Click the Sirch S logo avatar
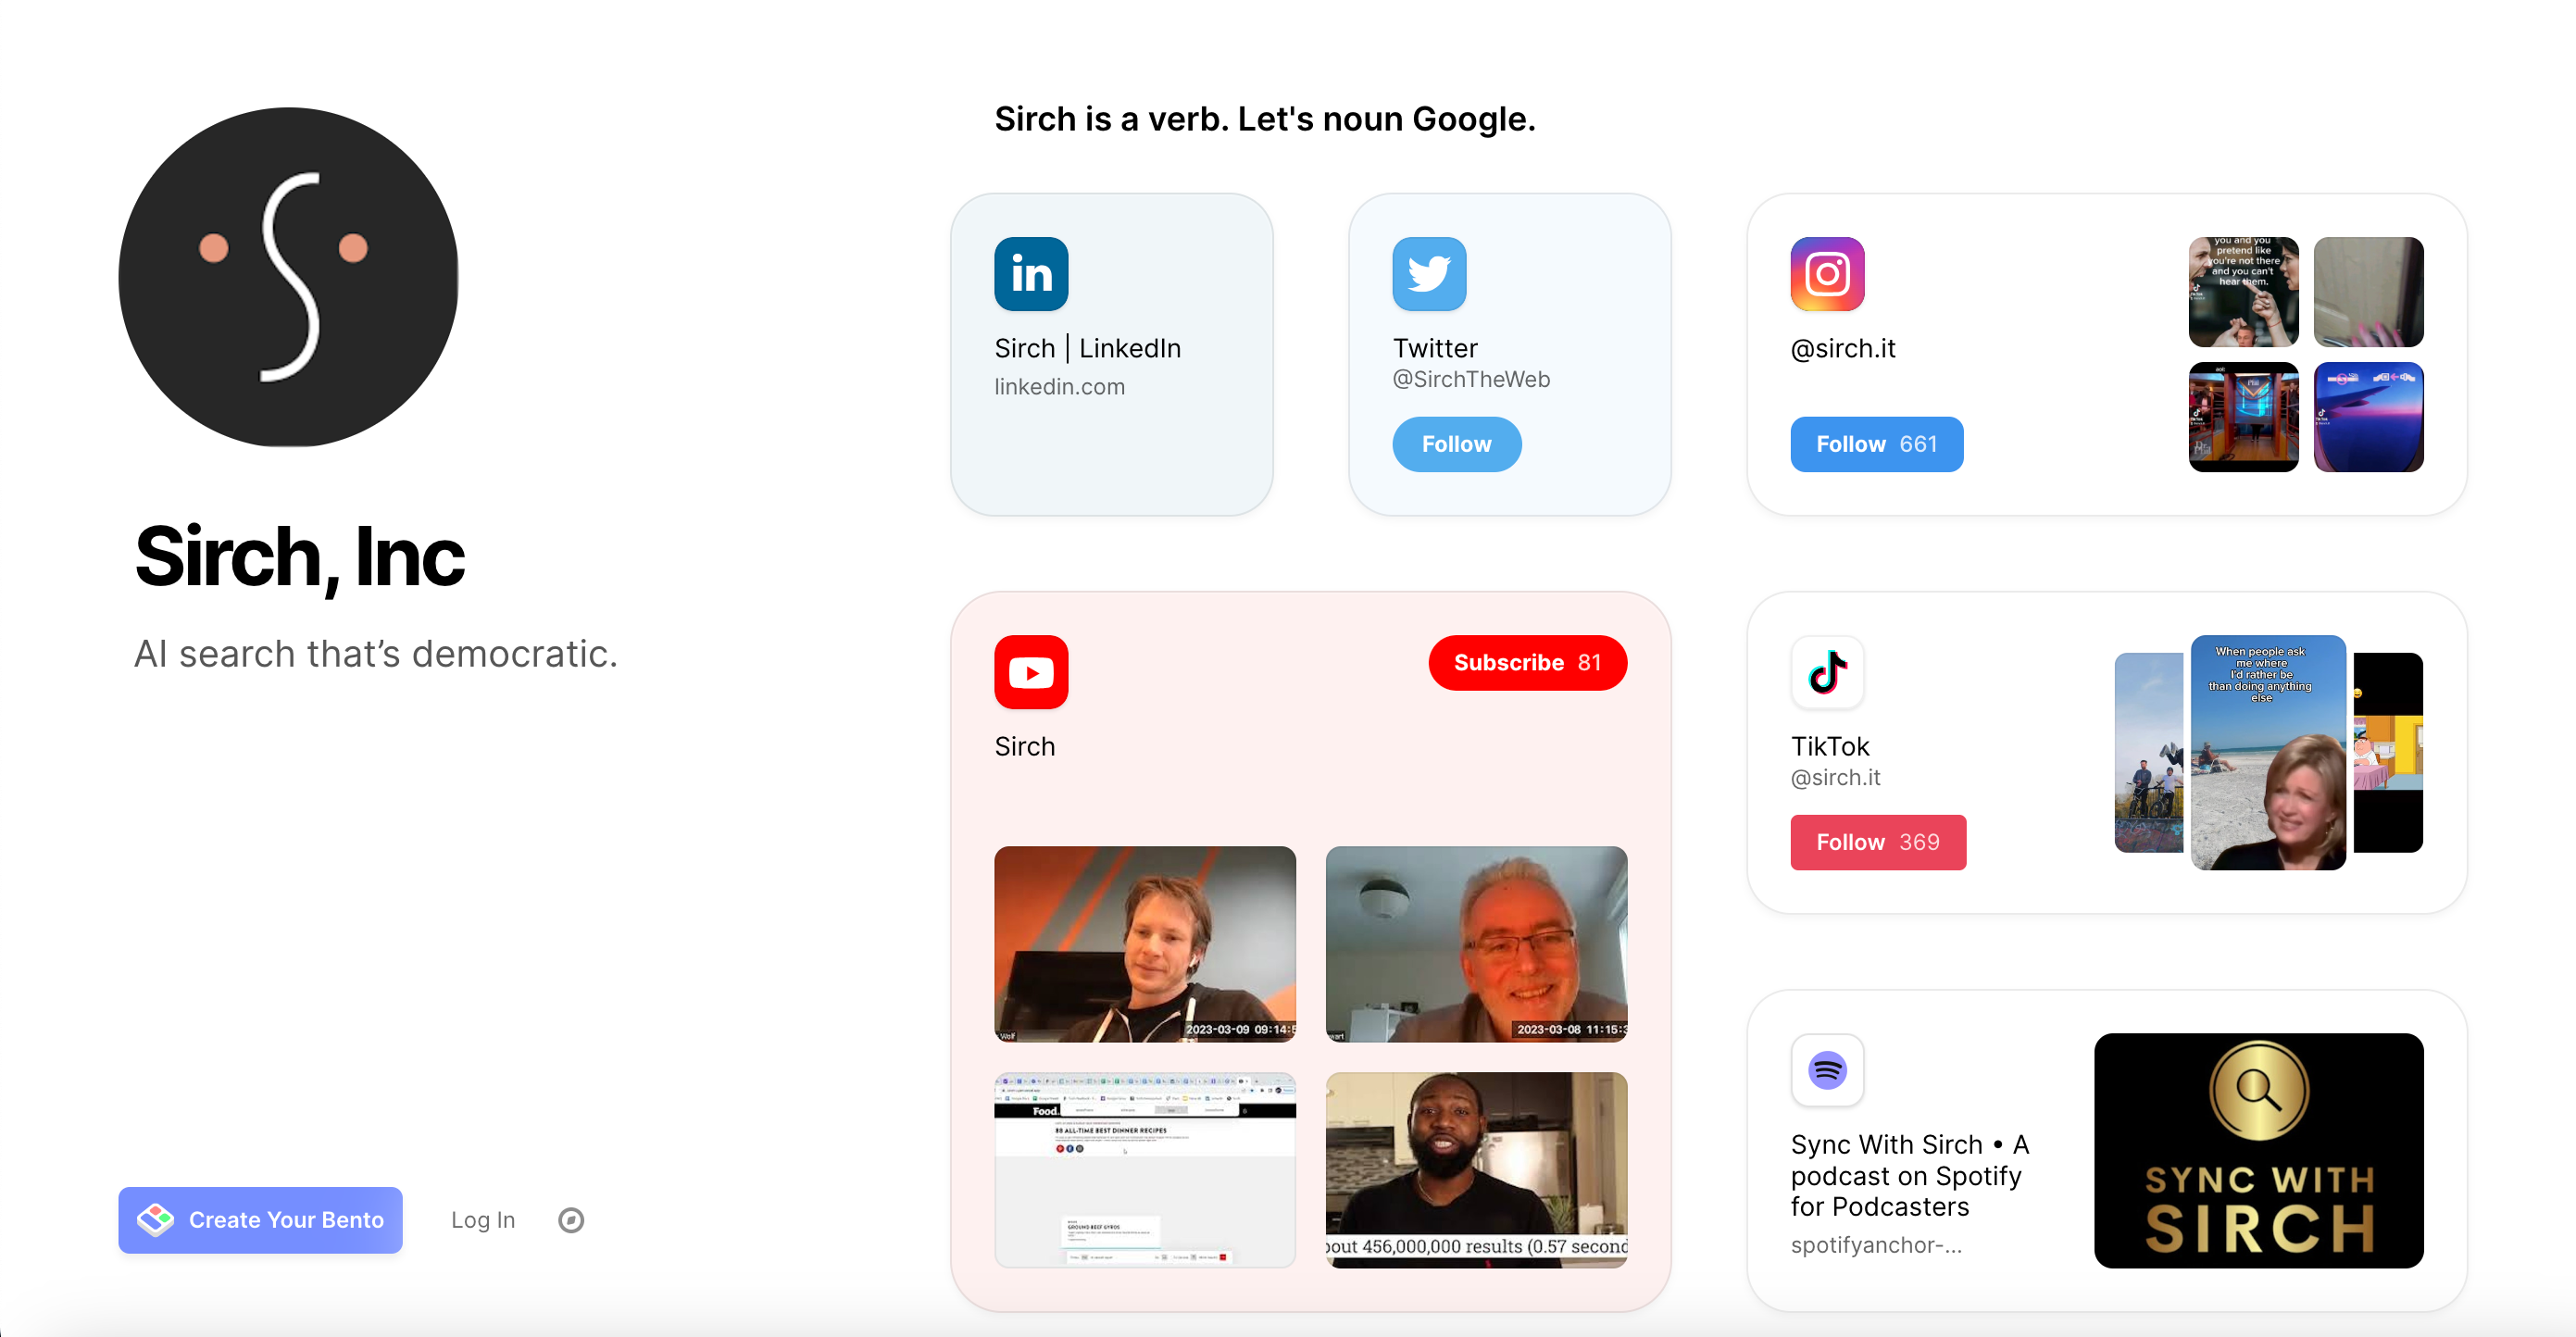 point(289,277)
